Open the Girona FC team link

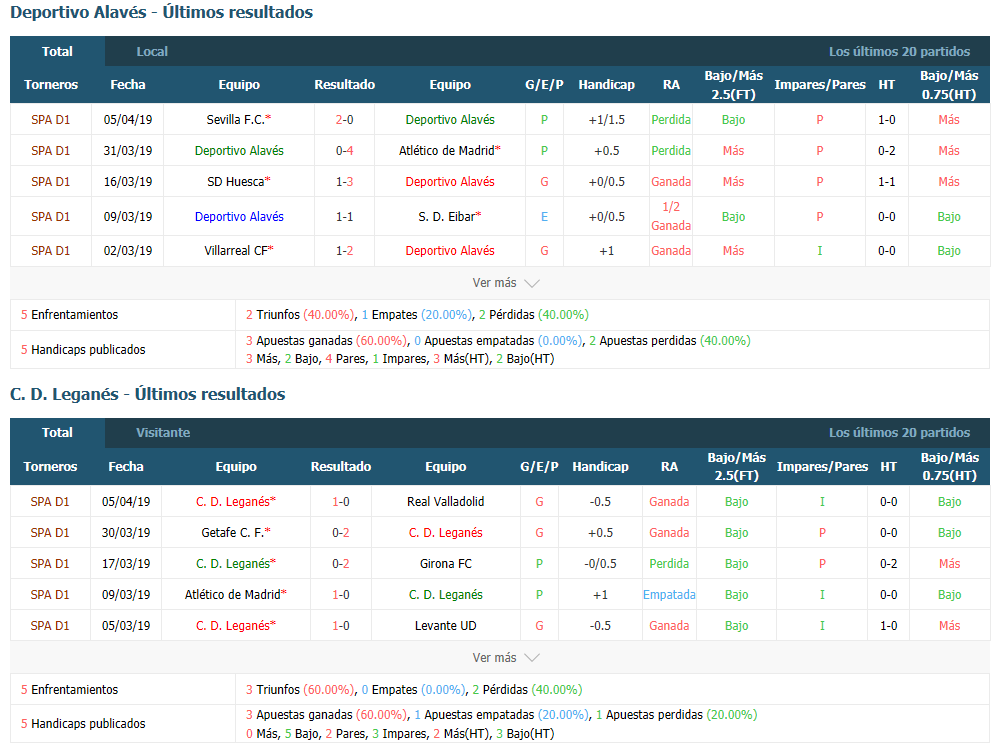[x=446, y=564]
